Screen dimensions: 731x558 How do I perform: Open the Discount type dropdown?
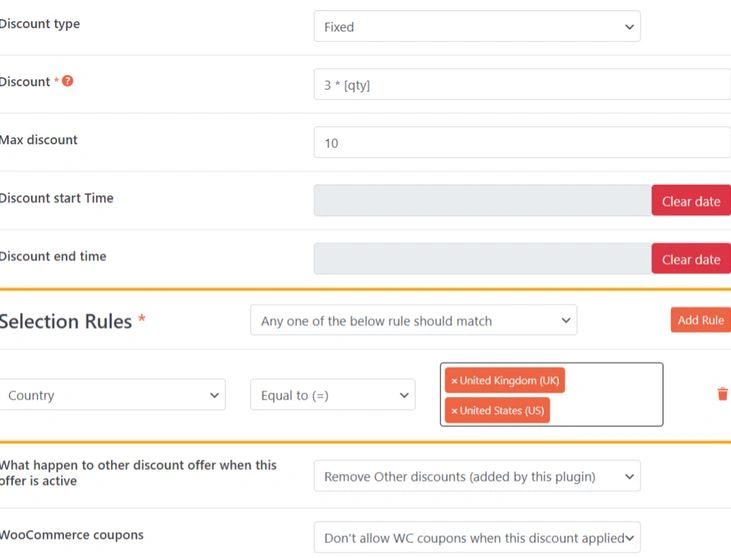[x=476, y=27]
